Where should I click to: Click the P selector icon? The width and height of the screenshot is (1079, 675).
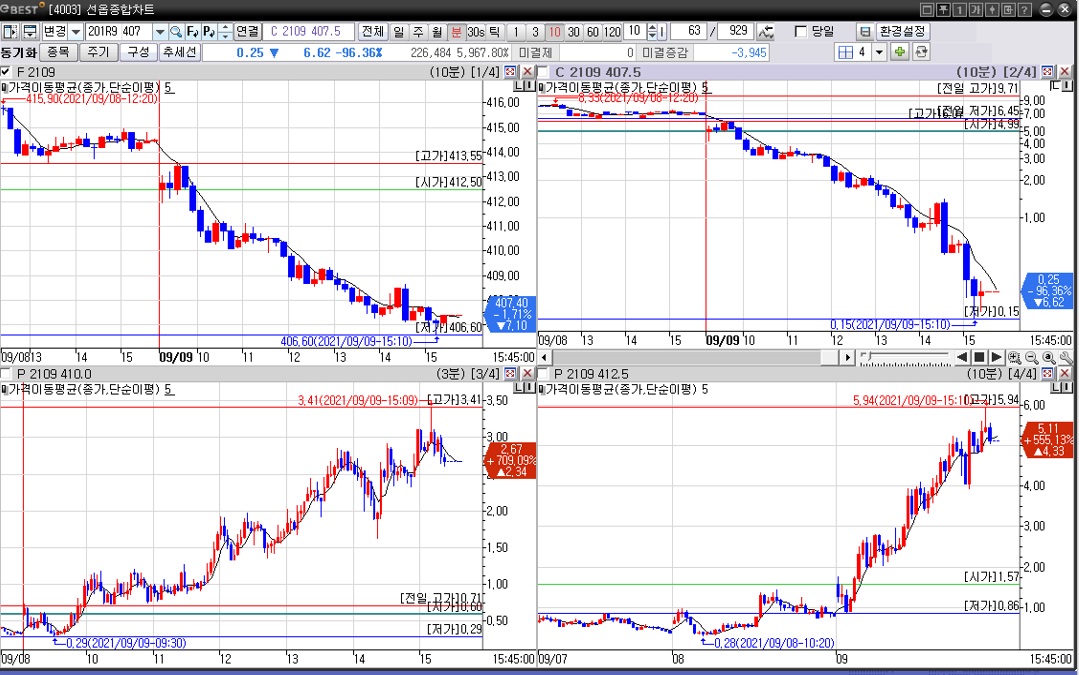coord(209,32)
